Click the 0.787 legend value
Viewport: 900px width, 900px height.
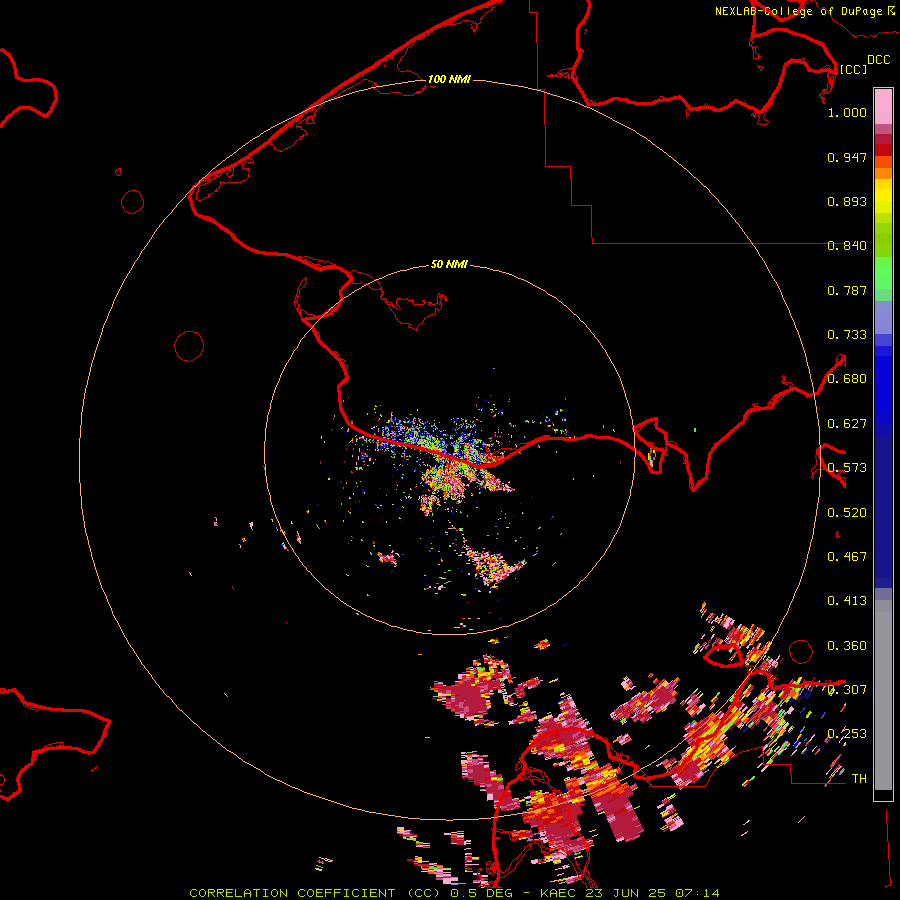(847, 290)
